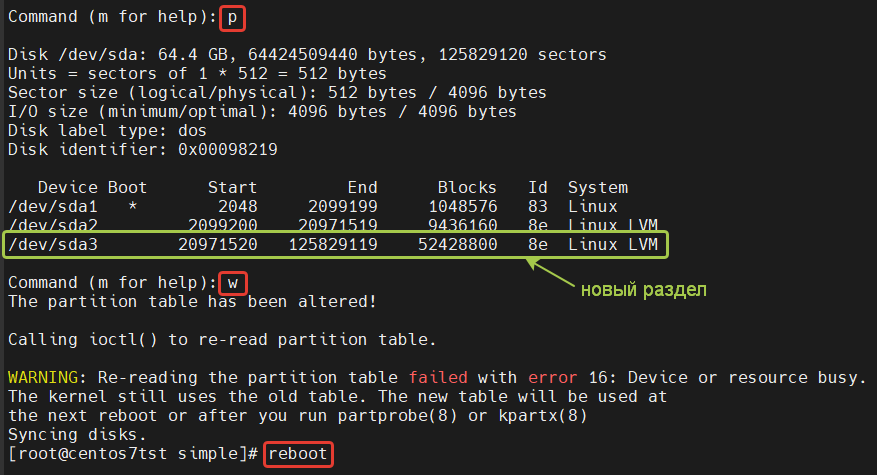Click the sda3 blocks value 52428800

(x=457, y=244)
